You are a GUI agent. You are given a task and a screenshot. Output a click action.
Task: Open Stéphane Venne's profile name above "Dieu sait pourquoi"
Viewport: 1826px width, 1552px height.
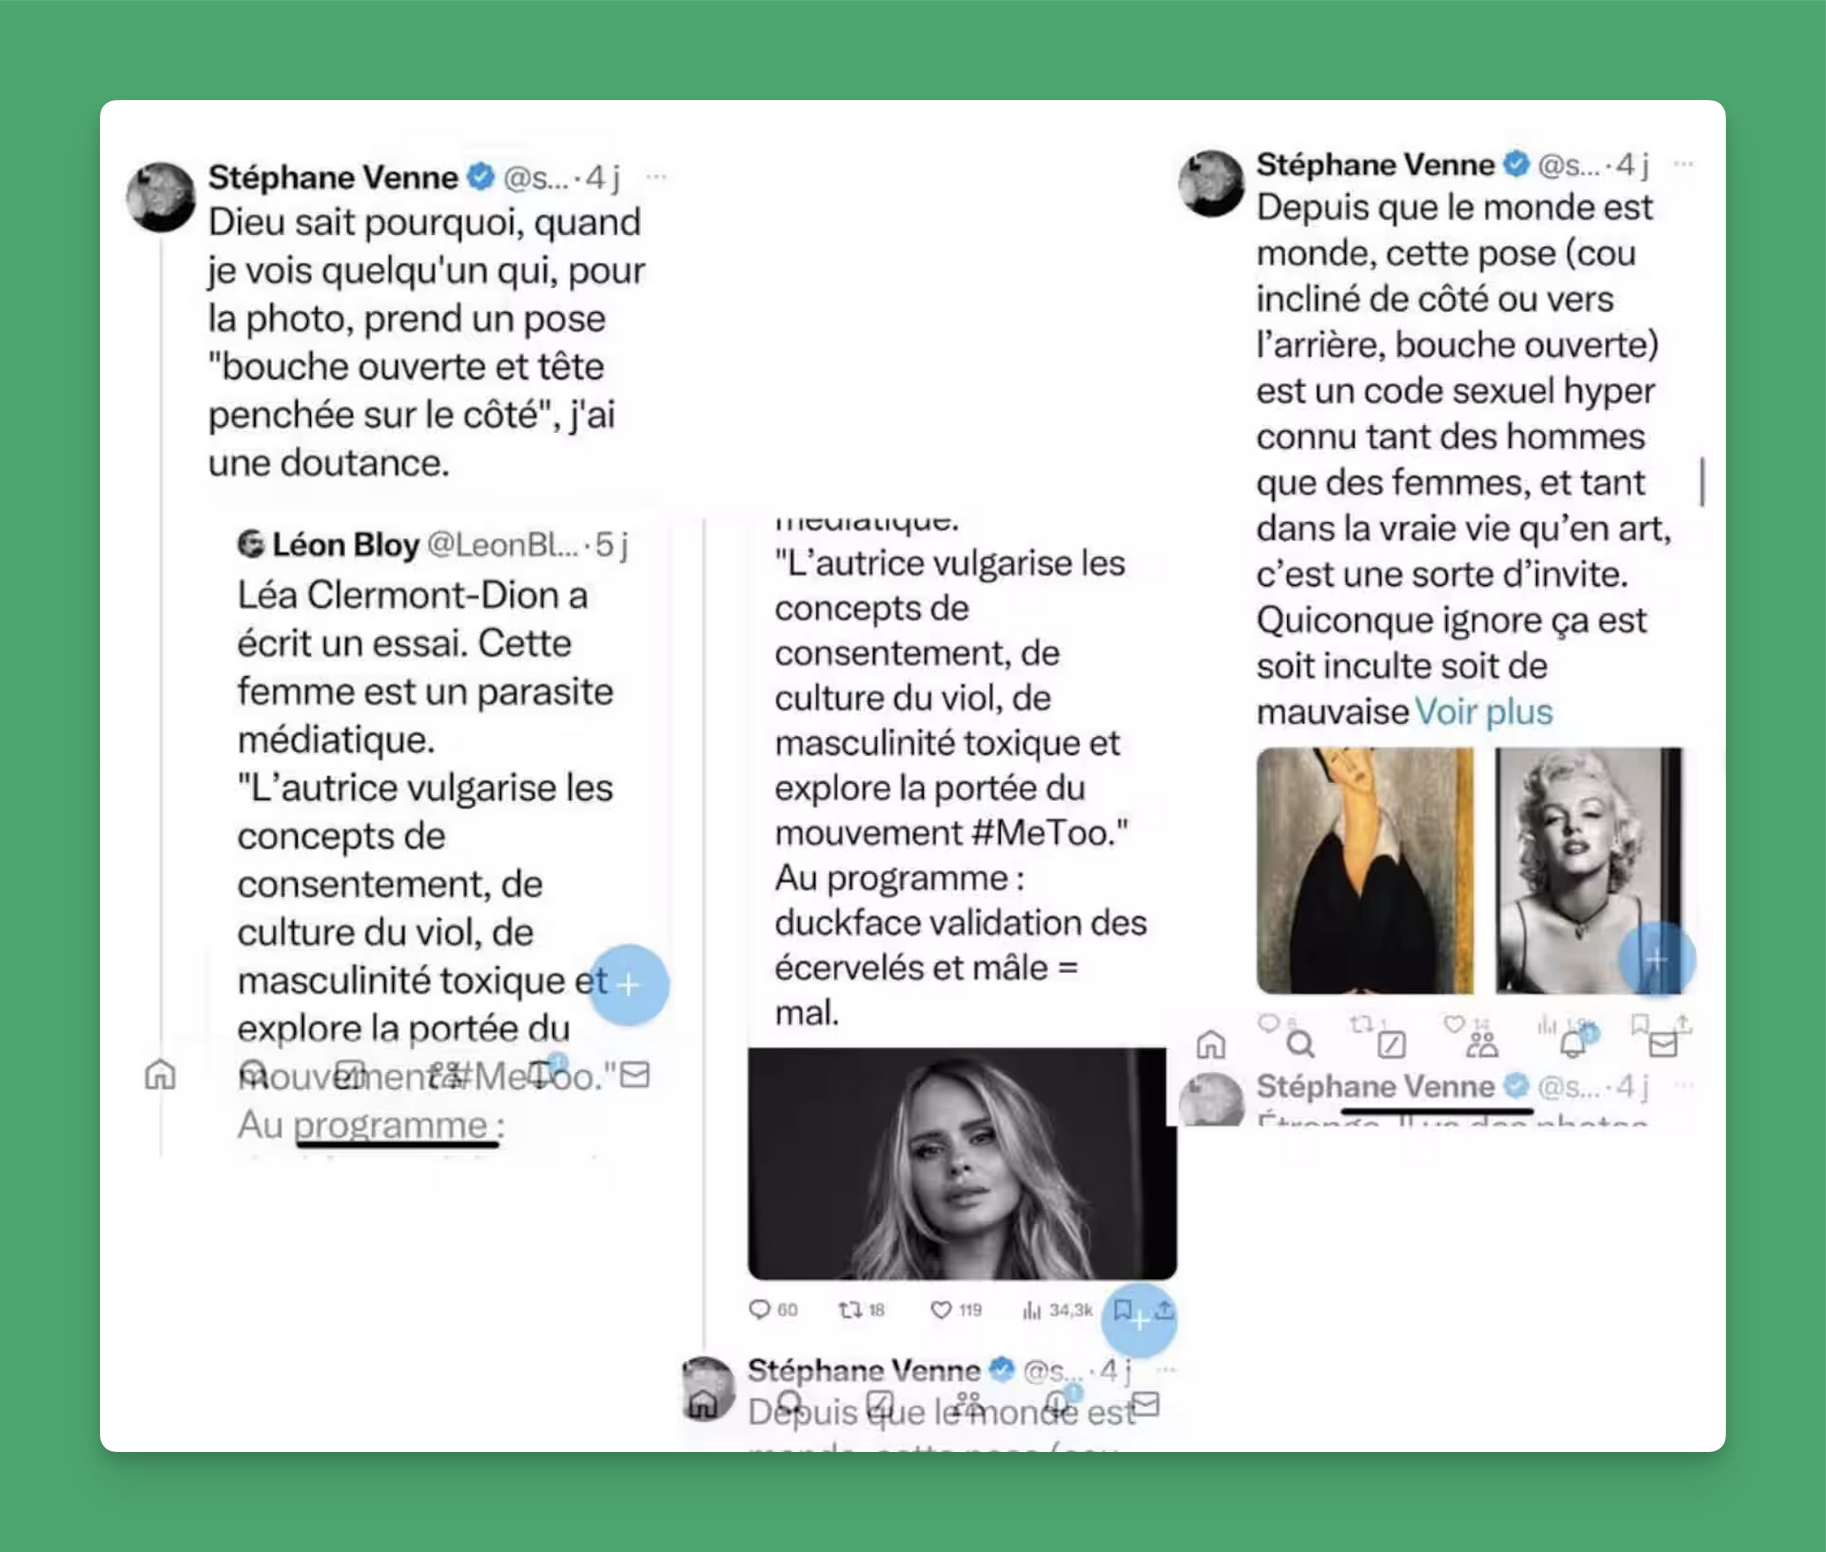(x=333, y=177)
